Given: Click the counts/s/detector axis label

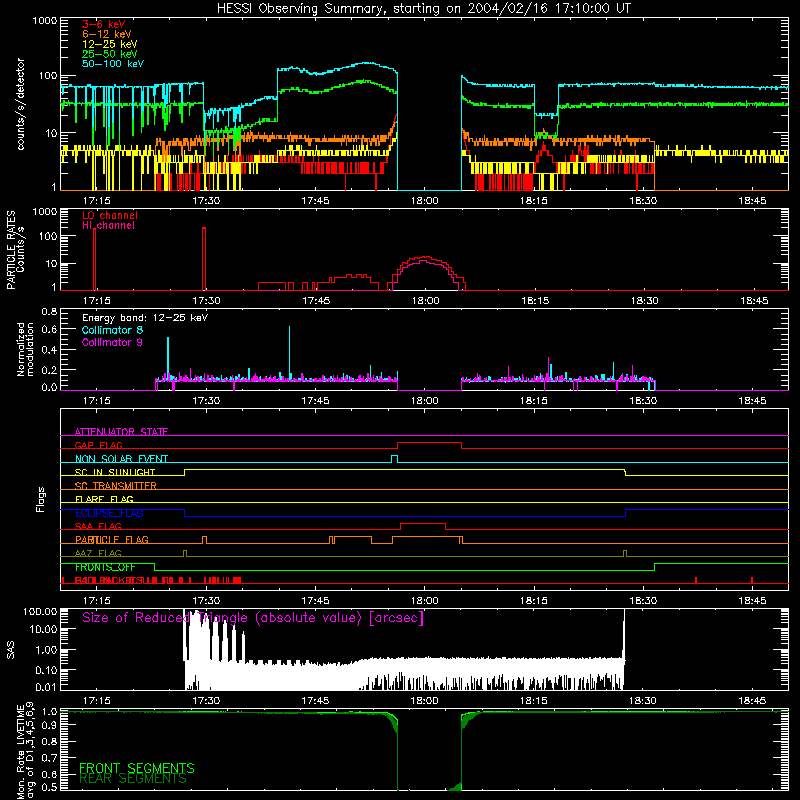Looking at the screenshot, I should [x=21, y=104].
